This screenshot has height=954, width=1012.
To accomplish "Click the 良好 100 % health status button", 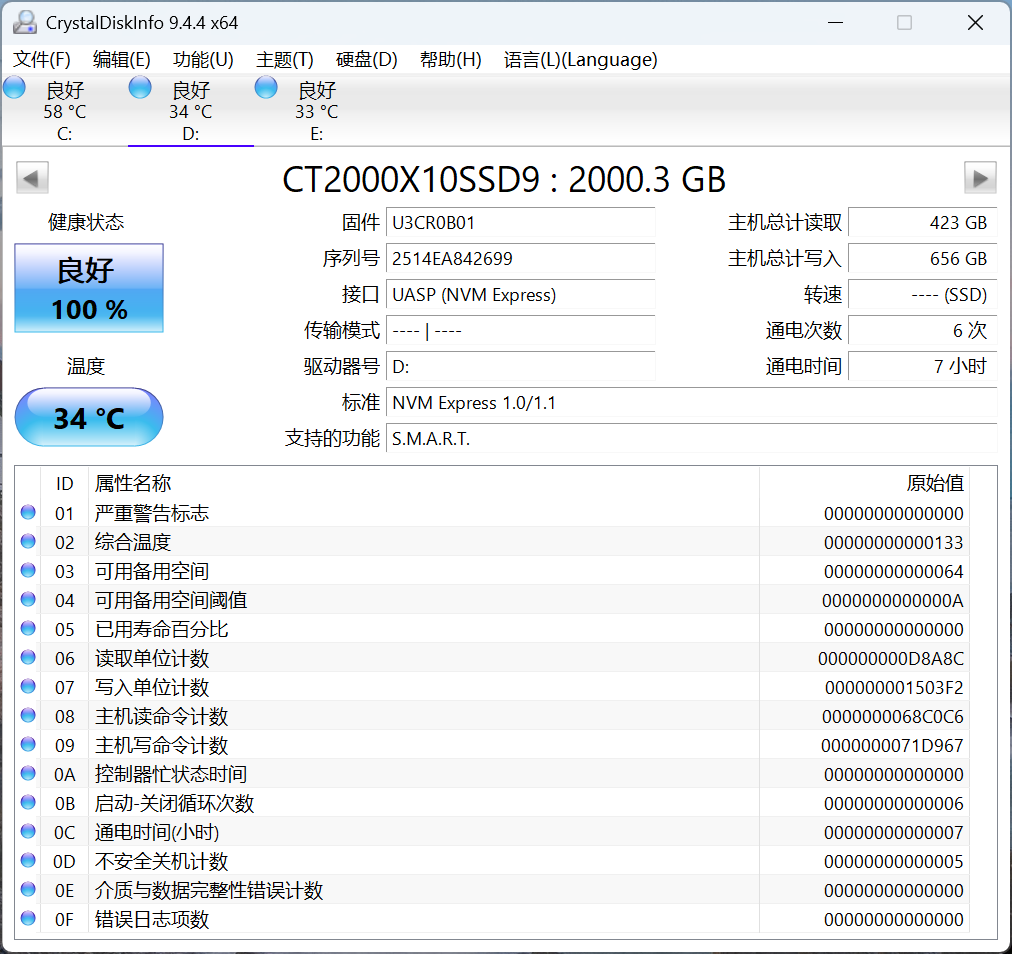I will click(89, 289).
